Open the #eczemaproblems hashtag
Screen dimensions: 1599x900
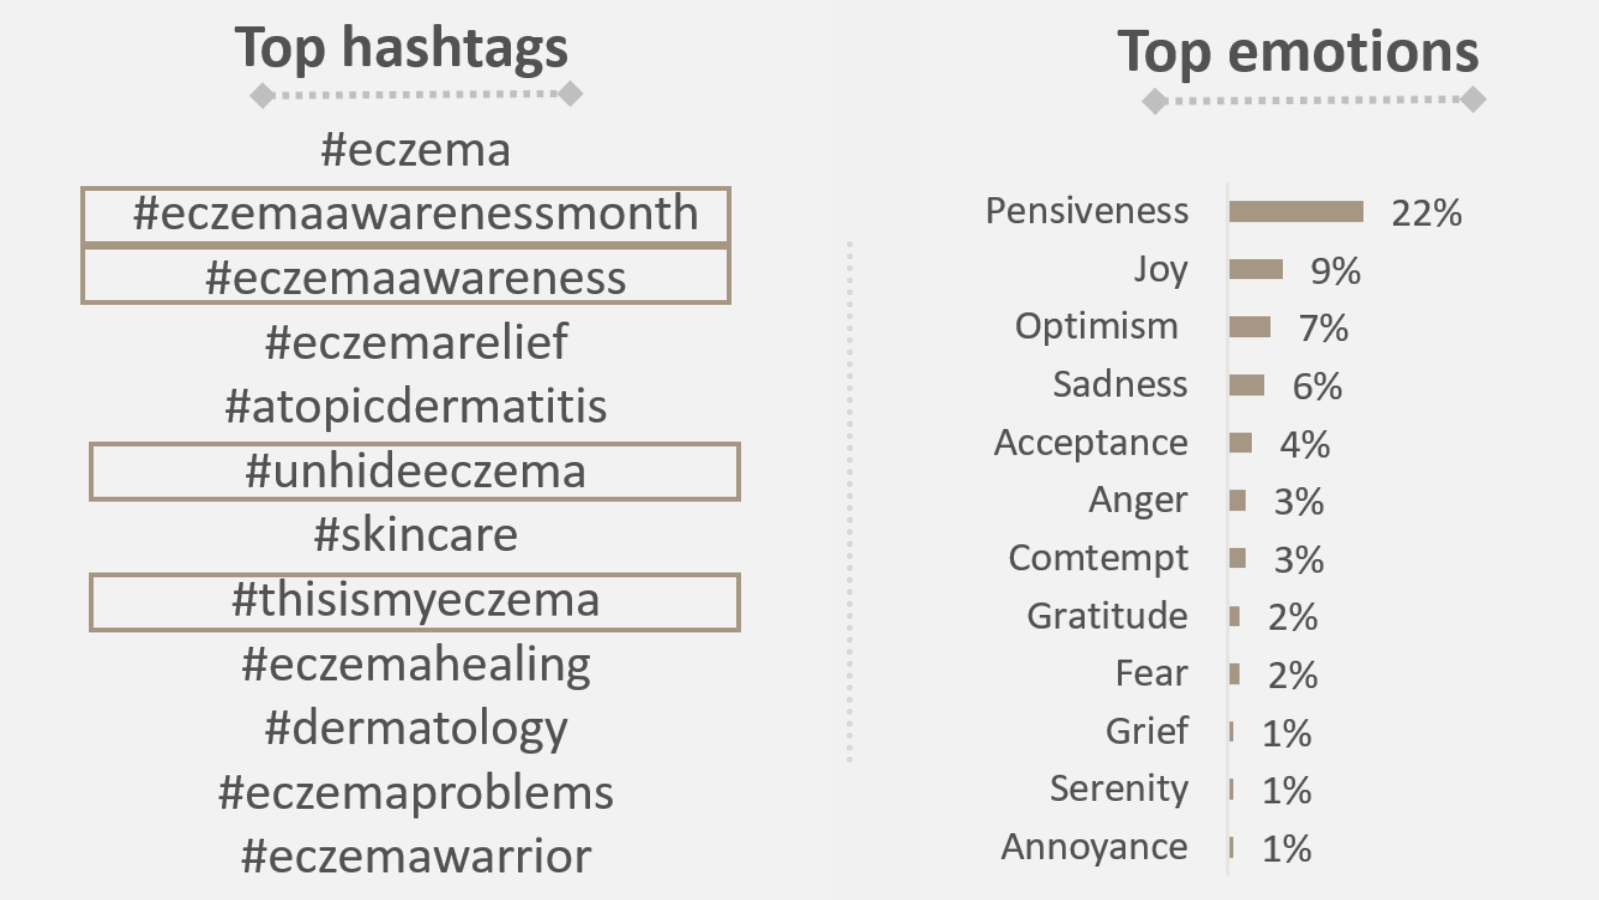(416, 794)
